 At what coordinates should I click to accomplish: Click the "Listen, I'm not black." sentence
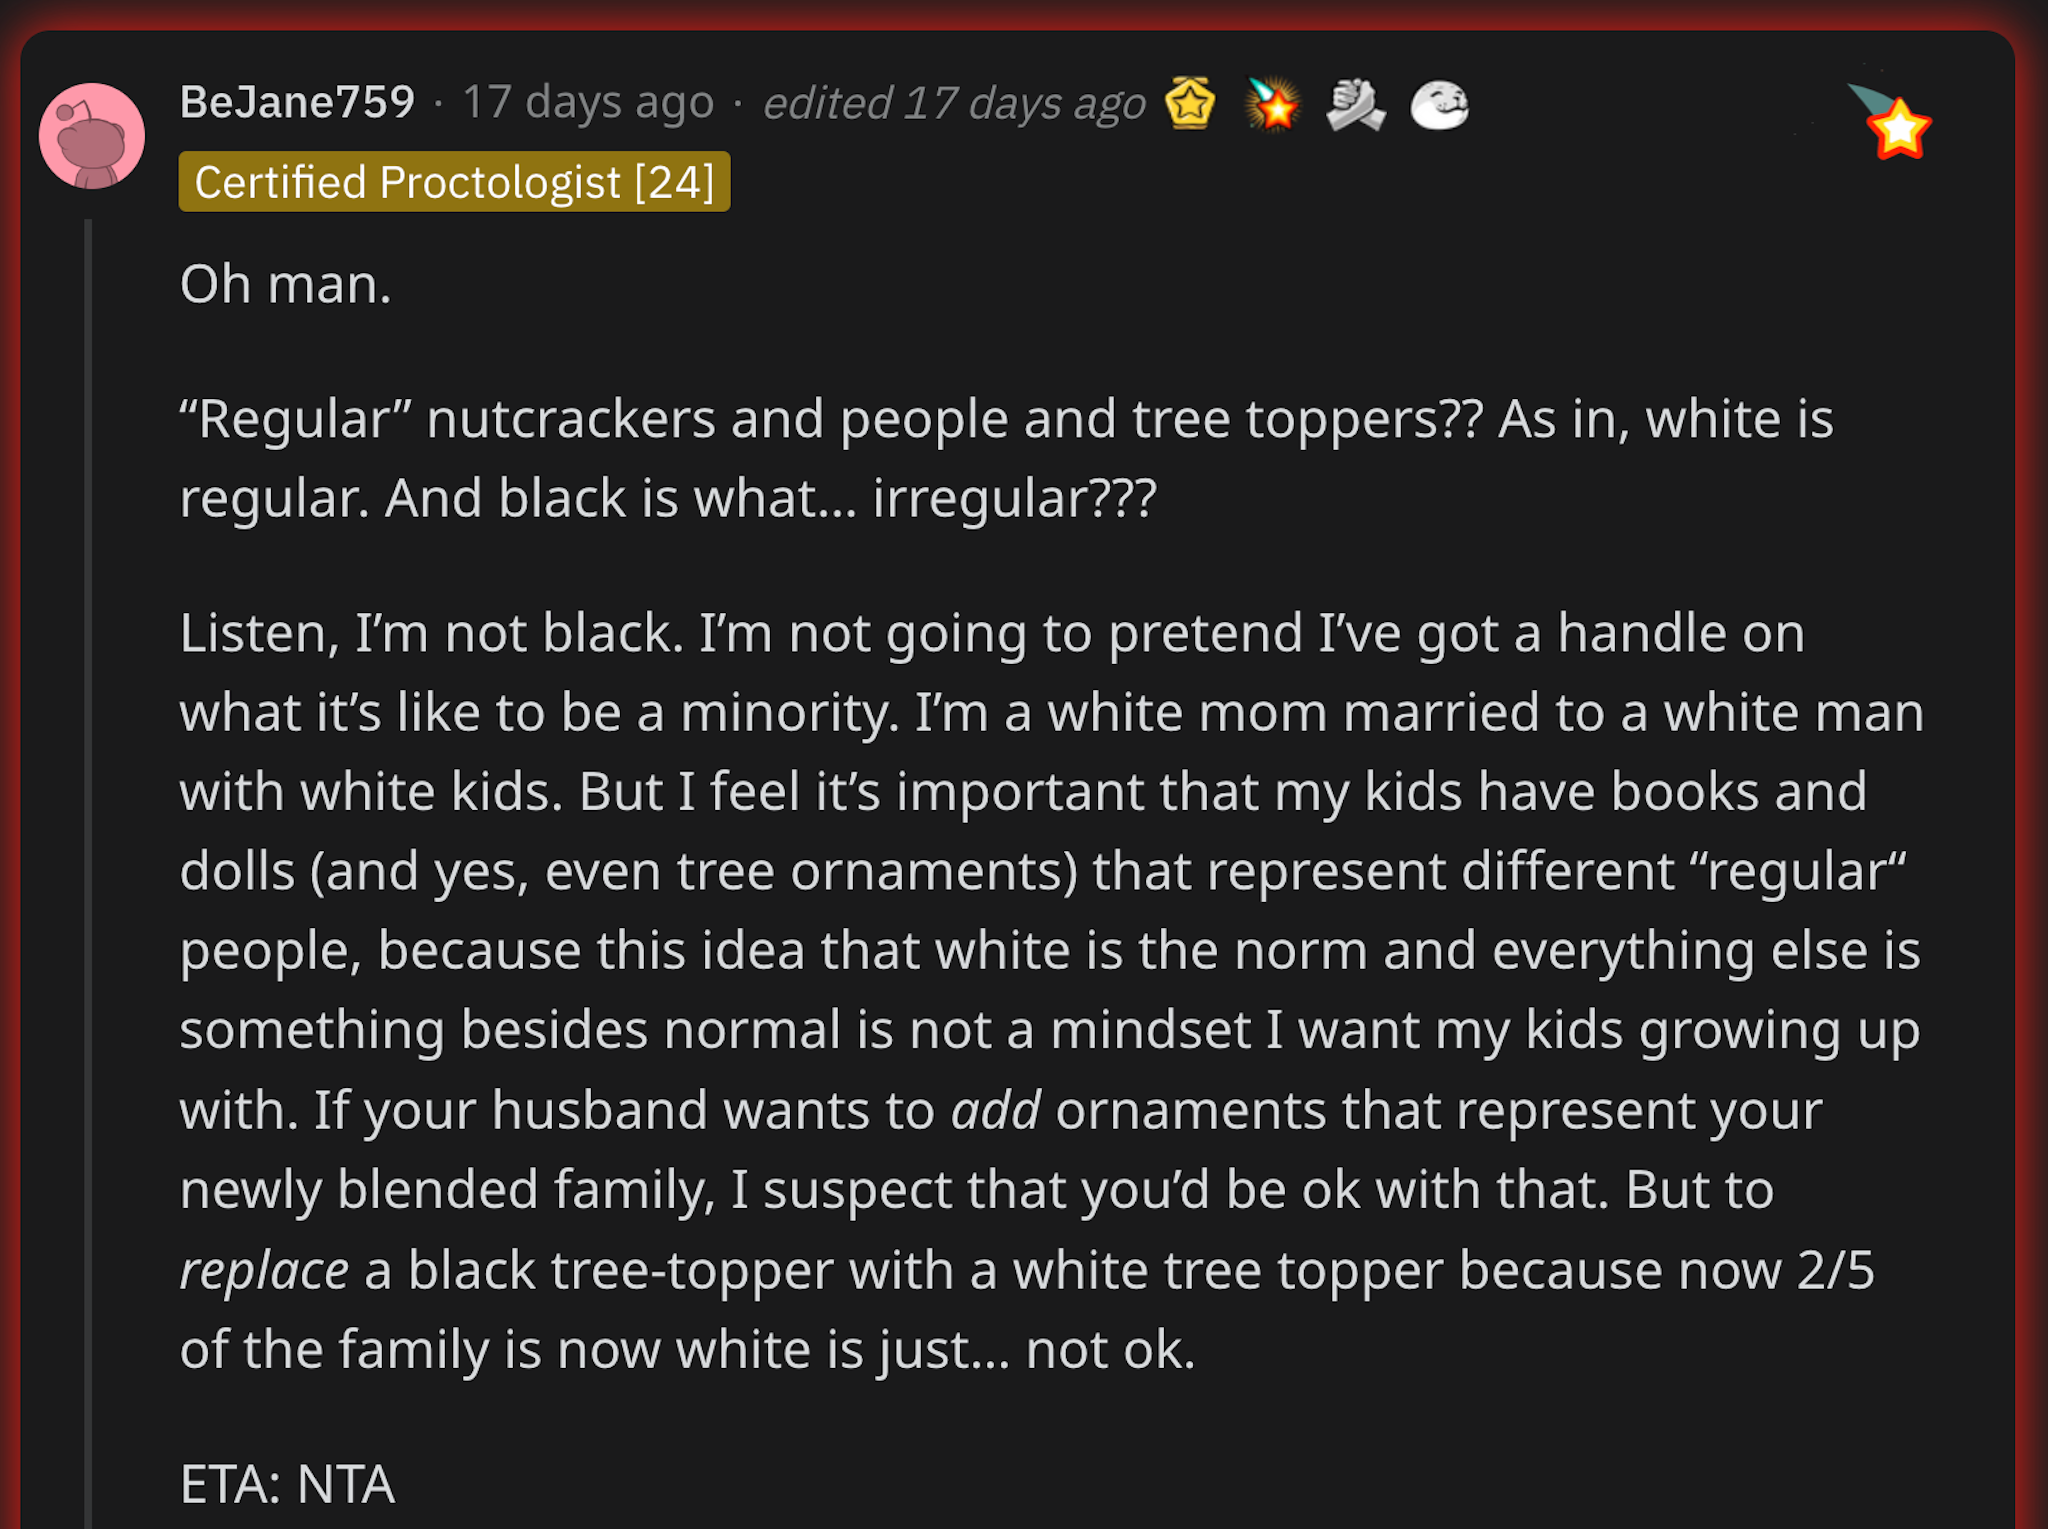pyautogui.click(x=431, y=634)
